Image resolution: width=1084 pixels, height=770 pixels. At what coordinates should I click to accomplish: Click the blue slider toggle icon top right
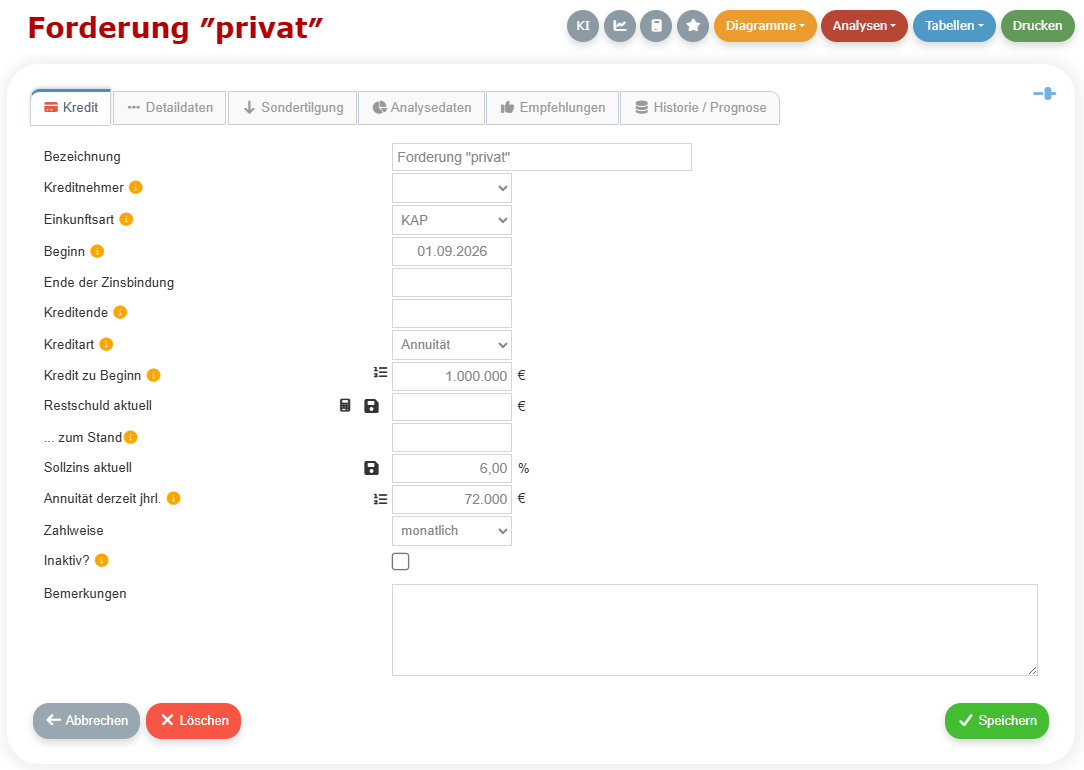(1045, 93)
